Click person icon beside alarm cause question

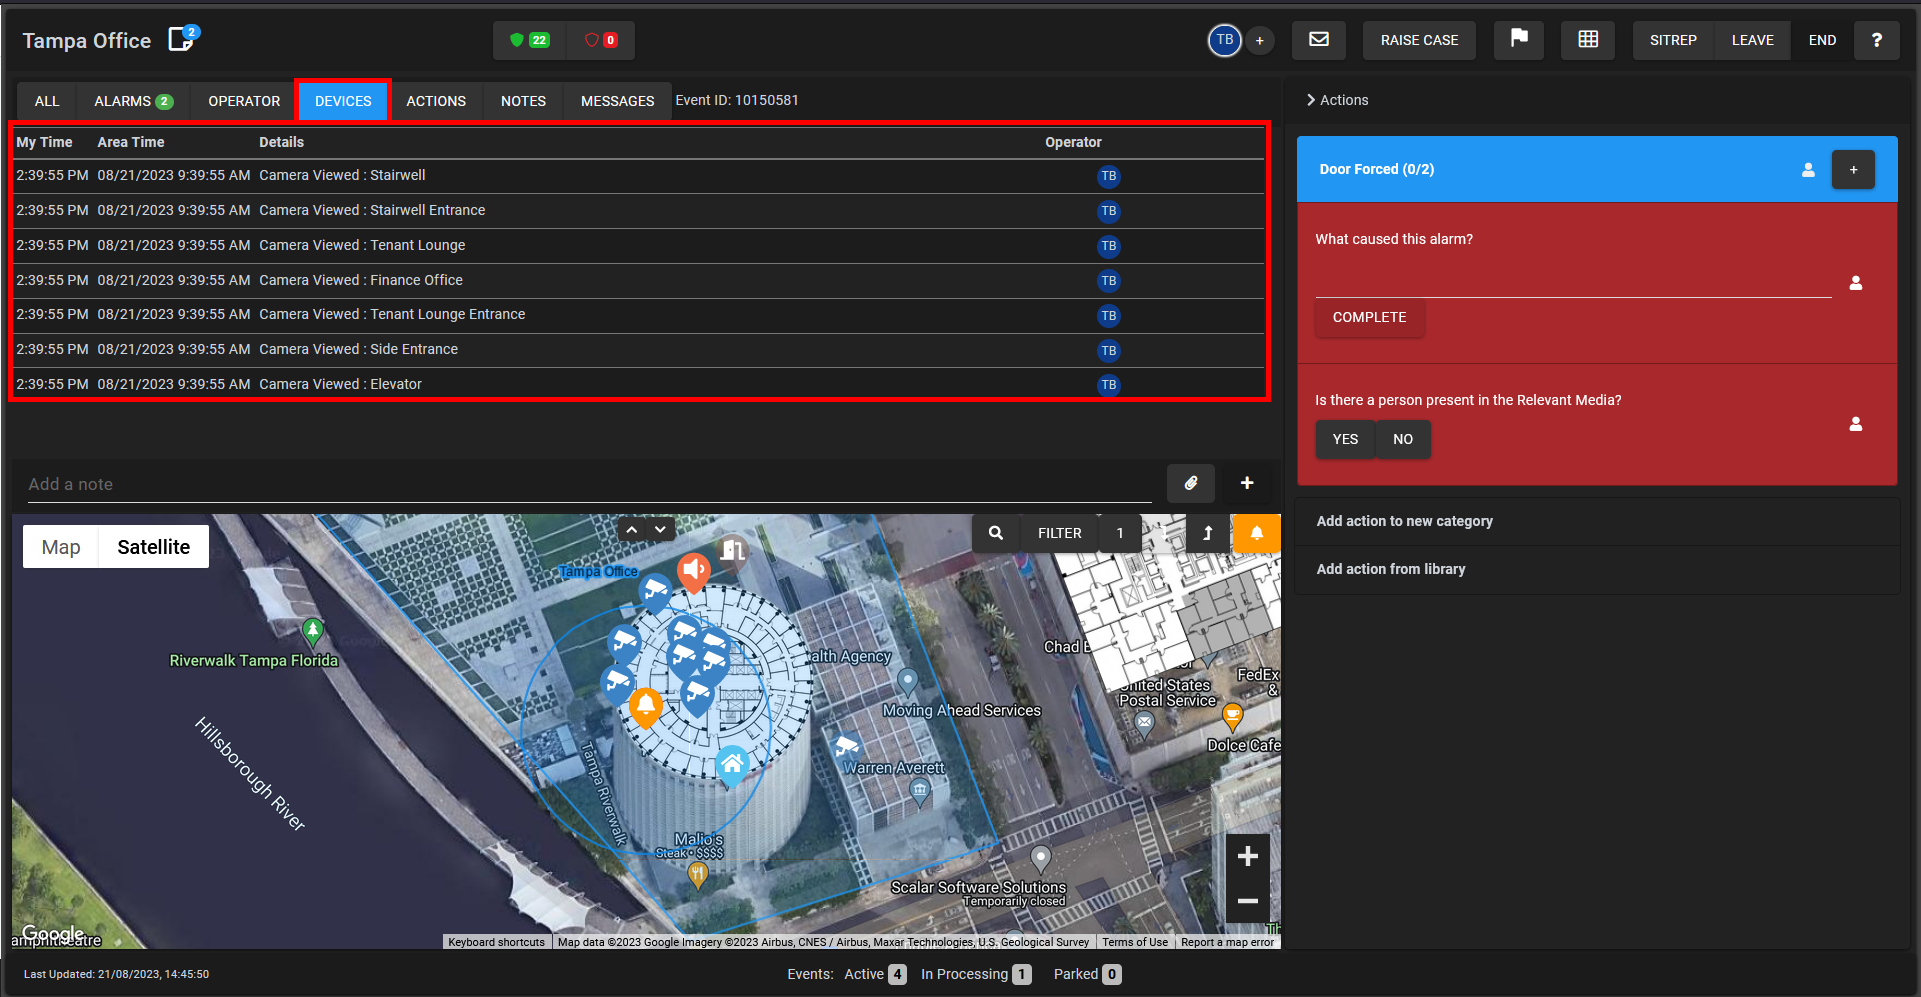(x=1856, y=283)
